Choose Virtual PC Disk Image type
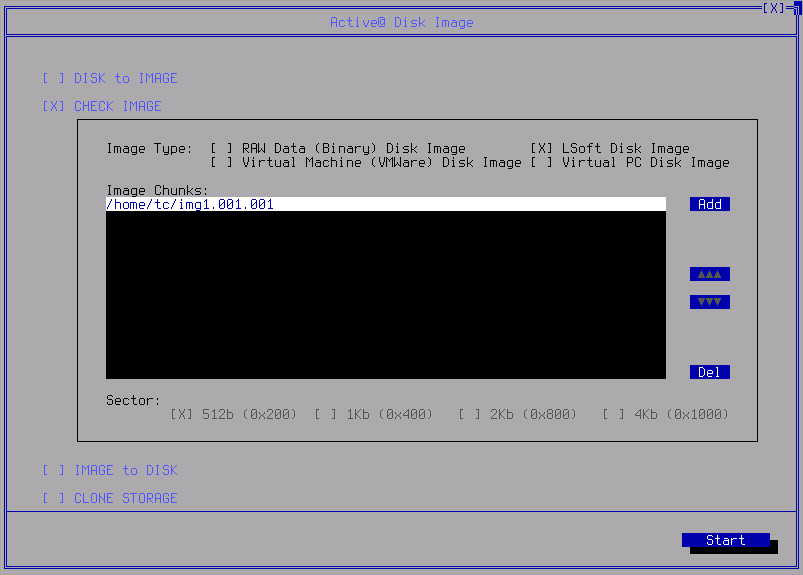Image resolution: width=803 pixels, height=575 pixels. pos(630,163)
